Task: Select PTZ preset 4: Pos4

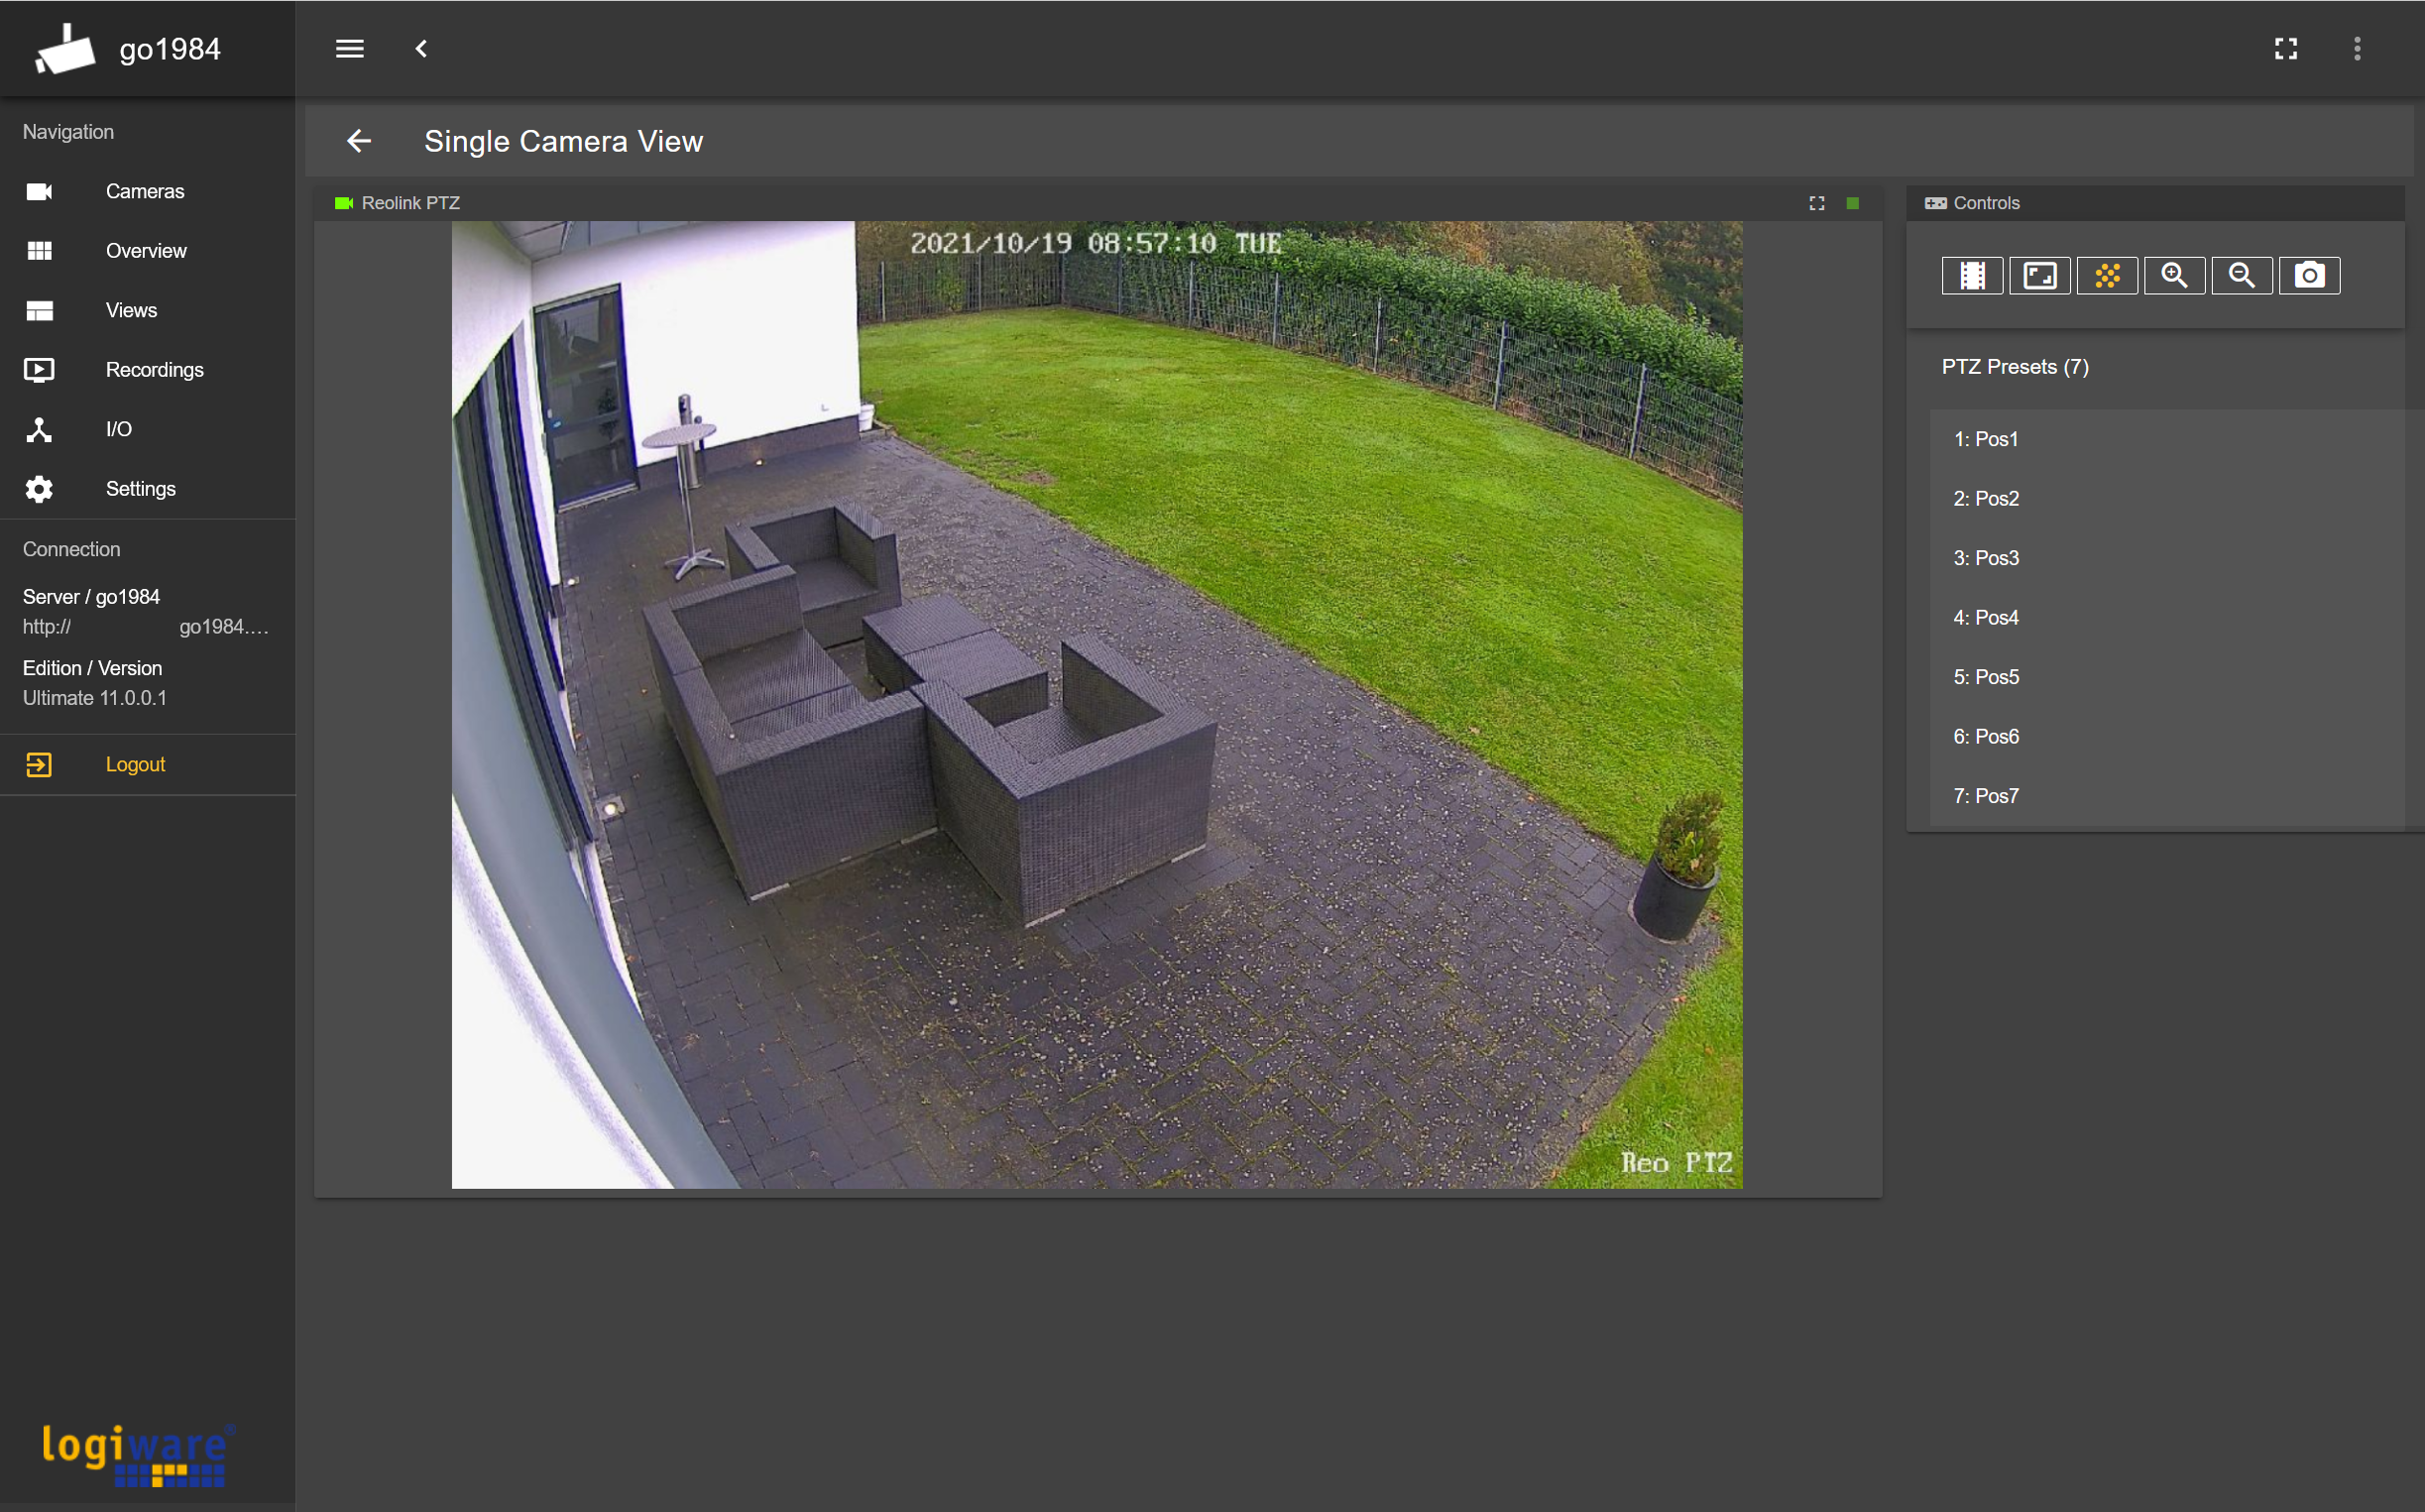Action: [x=2166, y=617]
